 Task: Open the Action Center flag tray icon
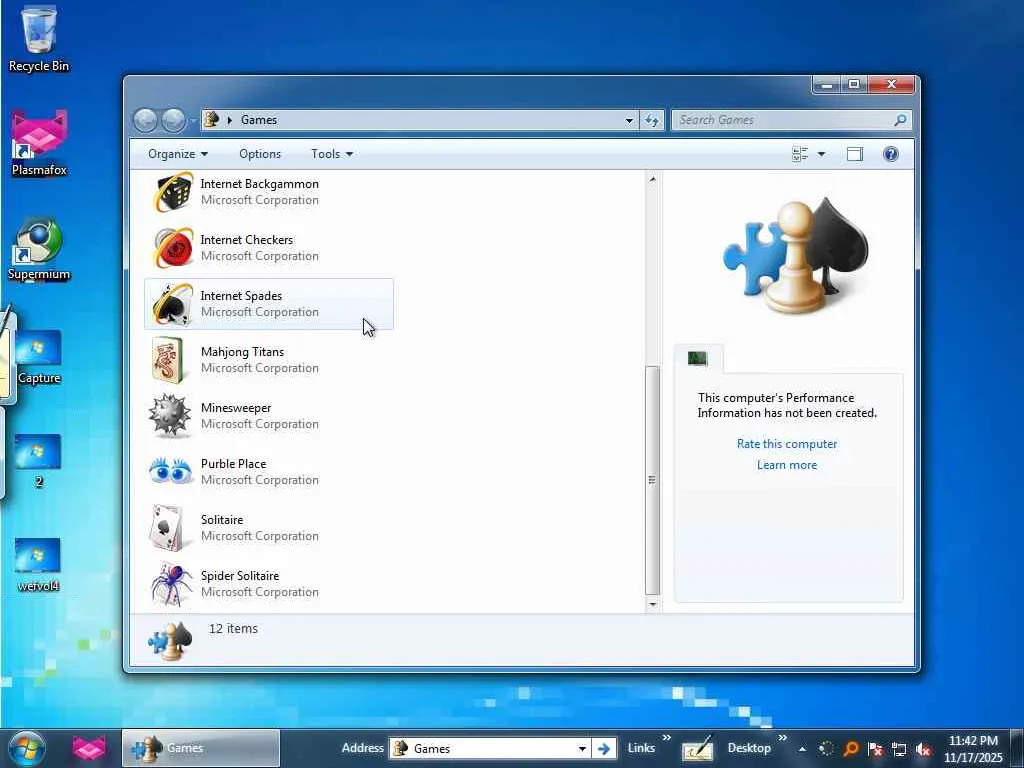point(875,750)
